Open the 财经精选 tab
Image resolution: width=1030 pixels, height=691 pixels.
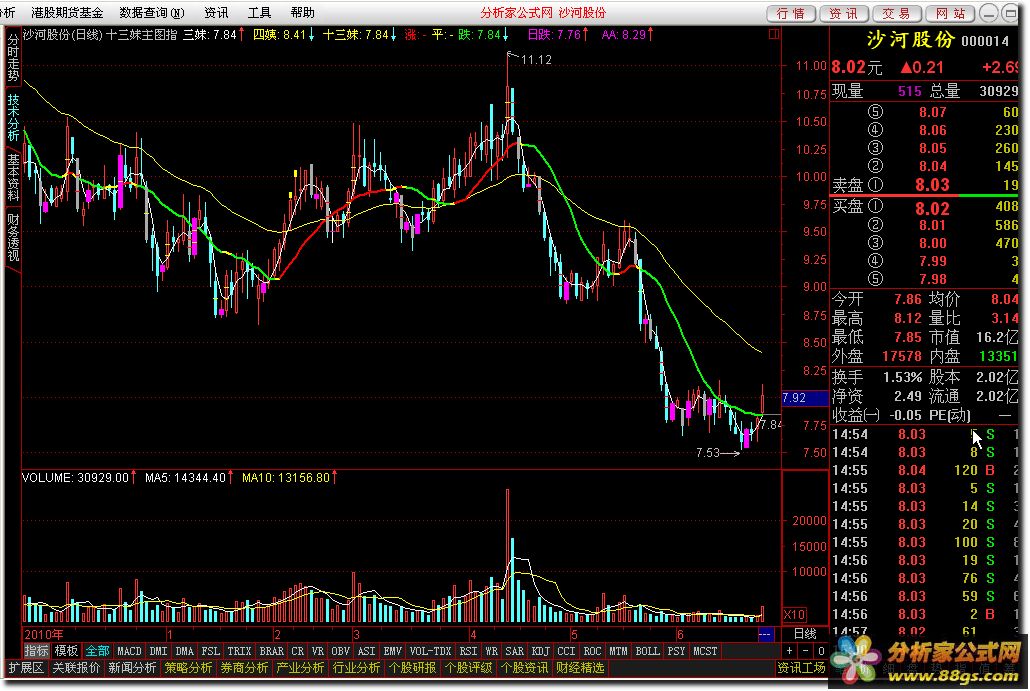[x=580, y=668]
